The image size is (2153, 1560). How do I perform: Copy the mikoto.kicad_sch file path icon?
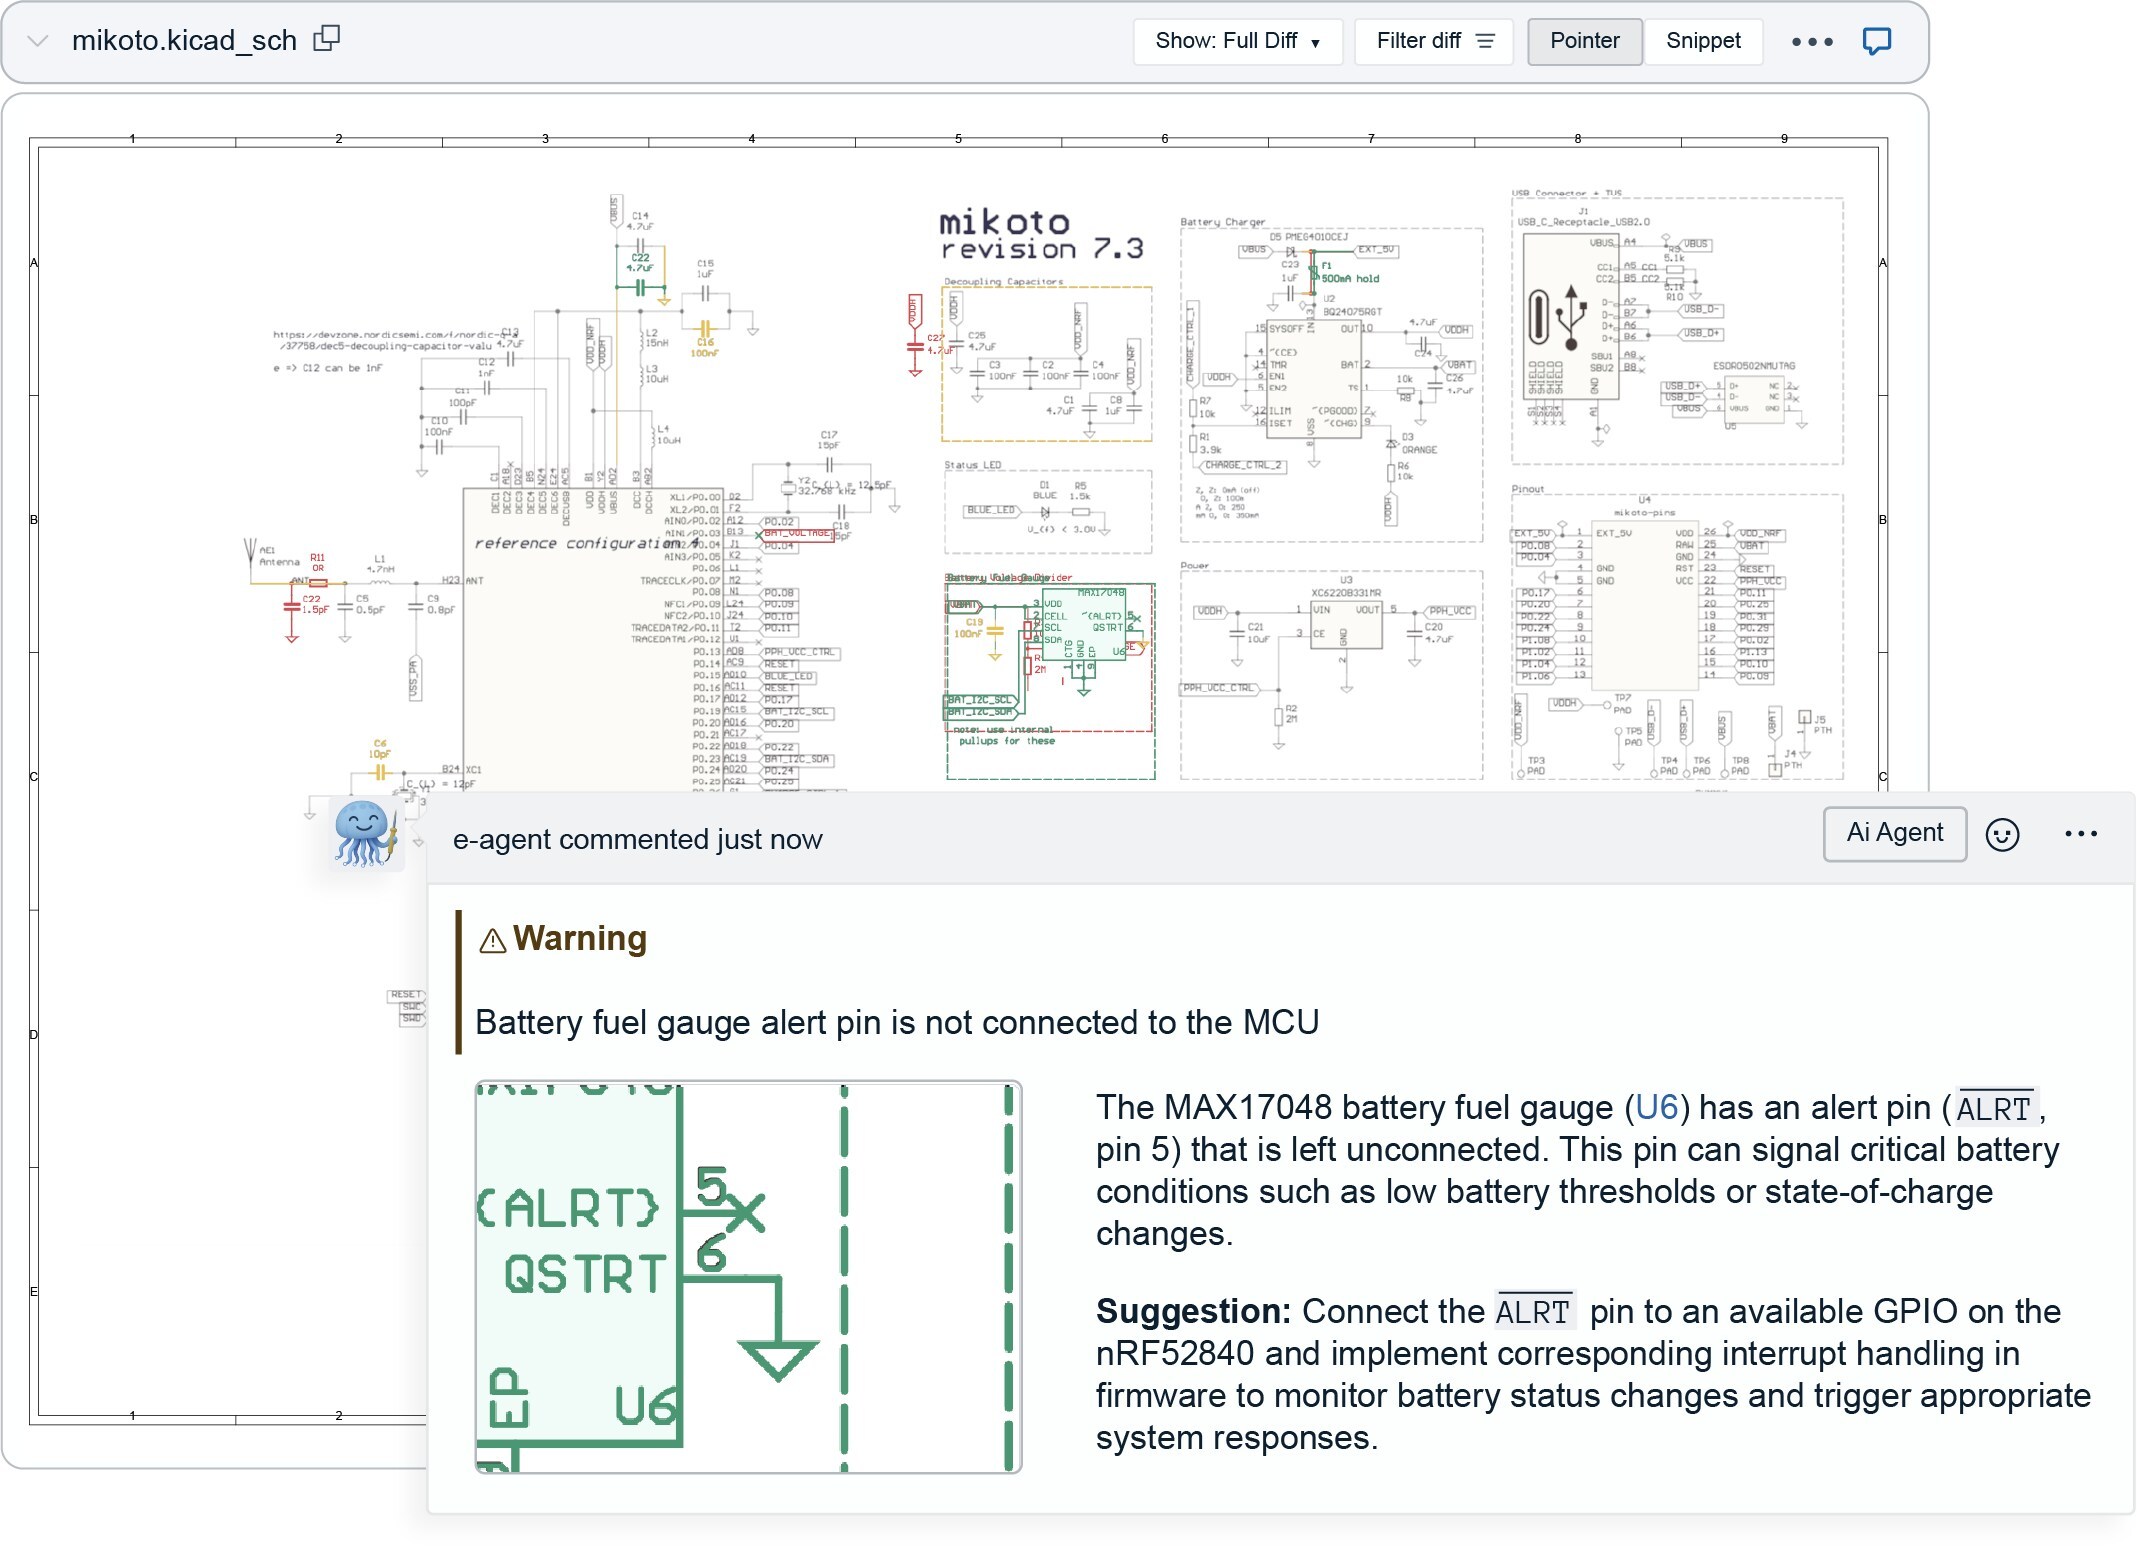click(x=327, y=39)
